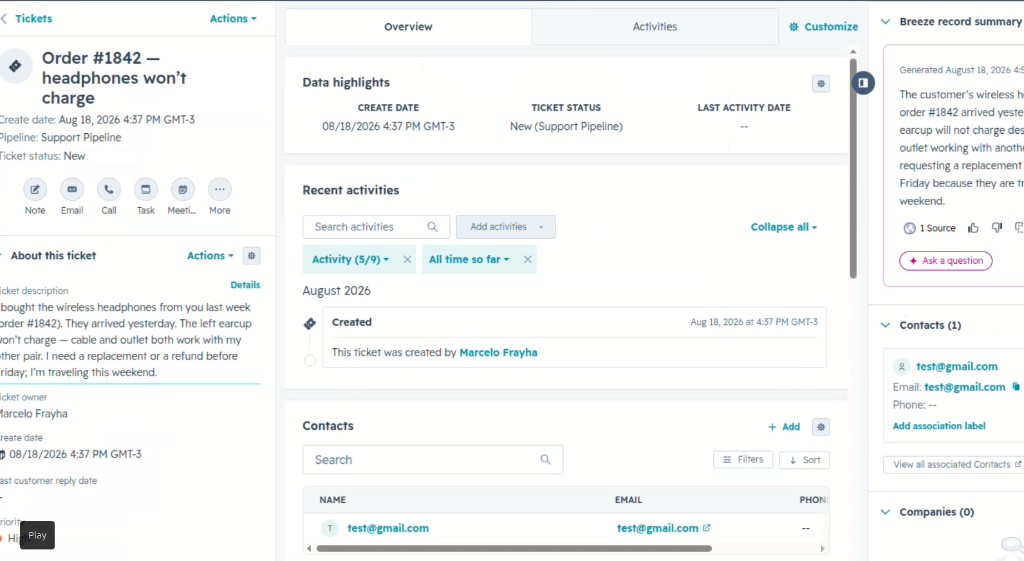This screenshot has width=1024, height=561.
Task: Expand the Companies (0) section
Action: (886, 512)
